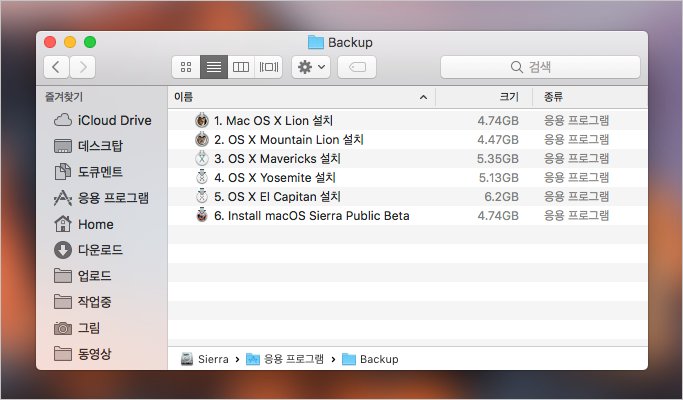Toggle sort direction arrow in name column
This screenshot has height=400, width=683.
[423, 97]
